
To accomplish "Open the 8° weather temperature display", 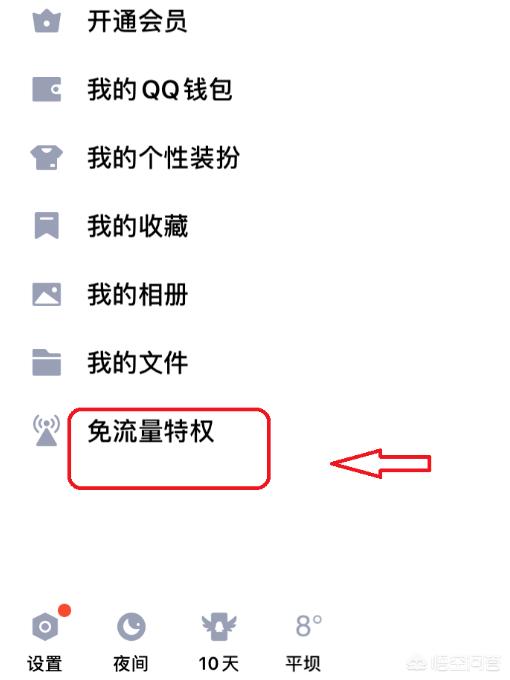I will coord(308,626).
